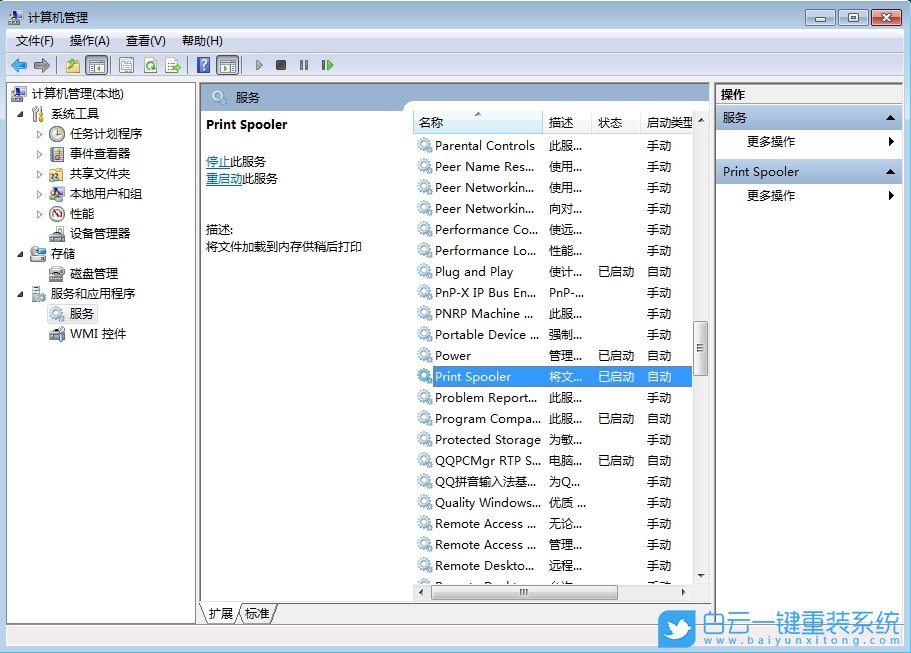
Task: Open the 查看(V) menu
Action: pyautogui.click(x=144, y=40)
